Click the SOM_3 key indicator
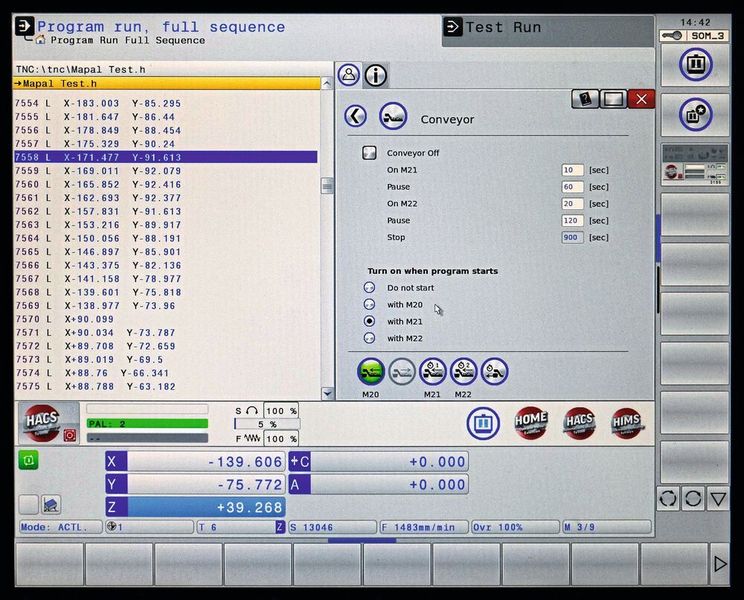This screenshot has width=744, height=600. click(695, 36)
